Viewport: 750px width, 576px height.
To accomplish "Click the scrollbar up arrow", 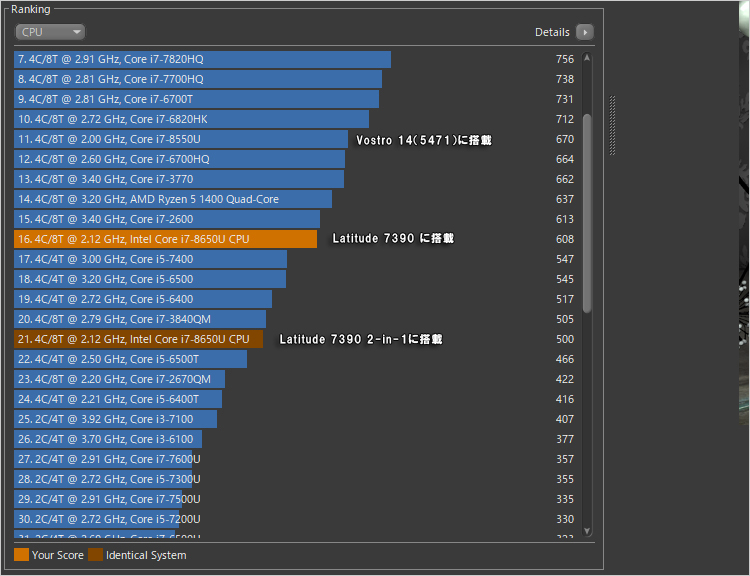I will pyautogui.click(x=587, y=57).
